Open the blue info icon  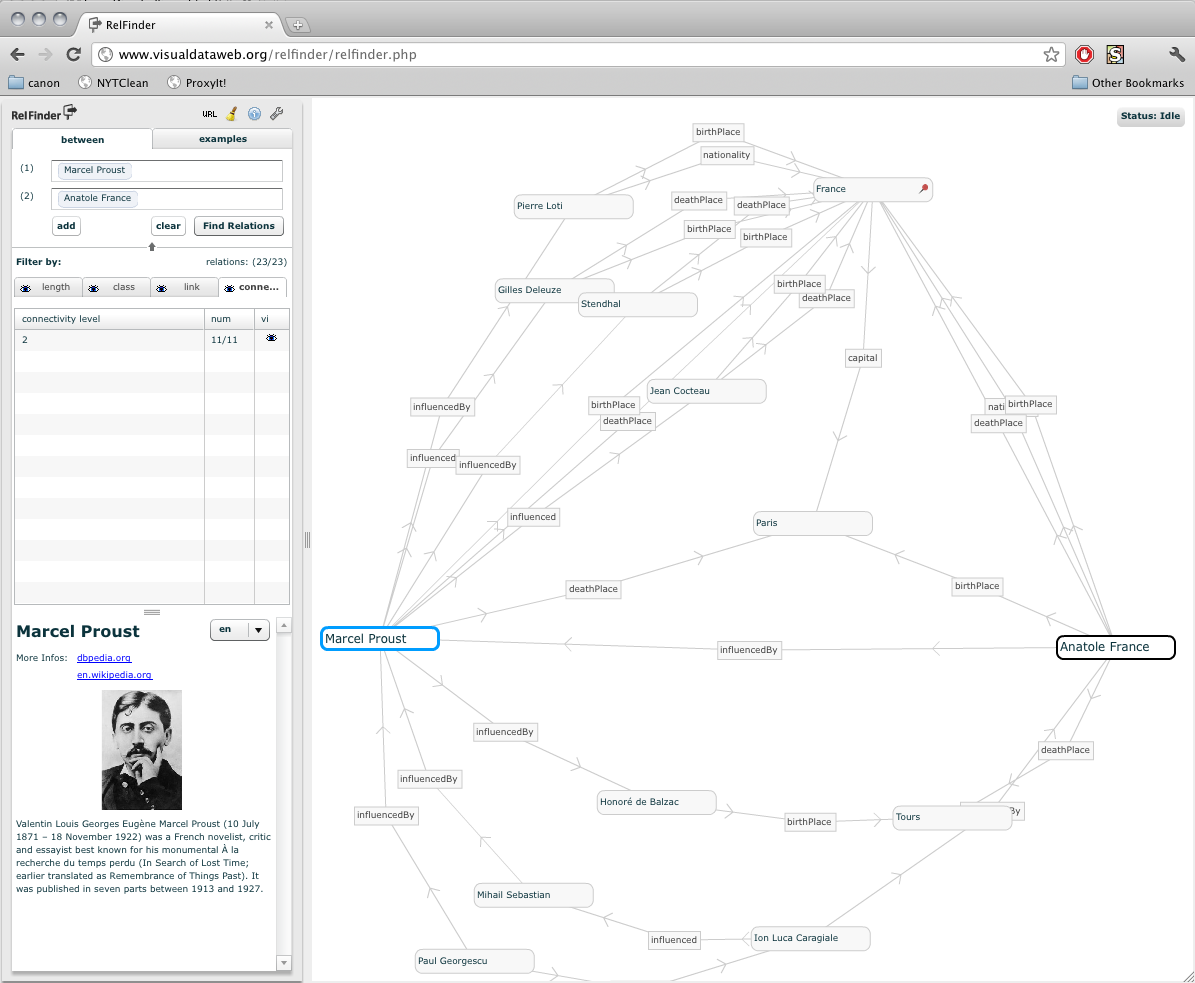(254, 114)
